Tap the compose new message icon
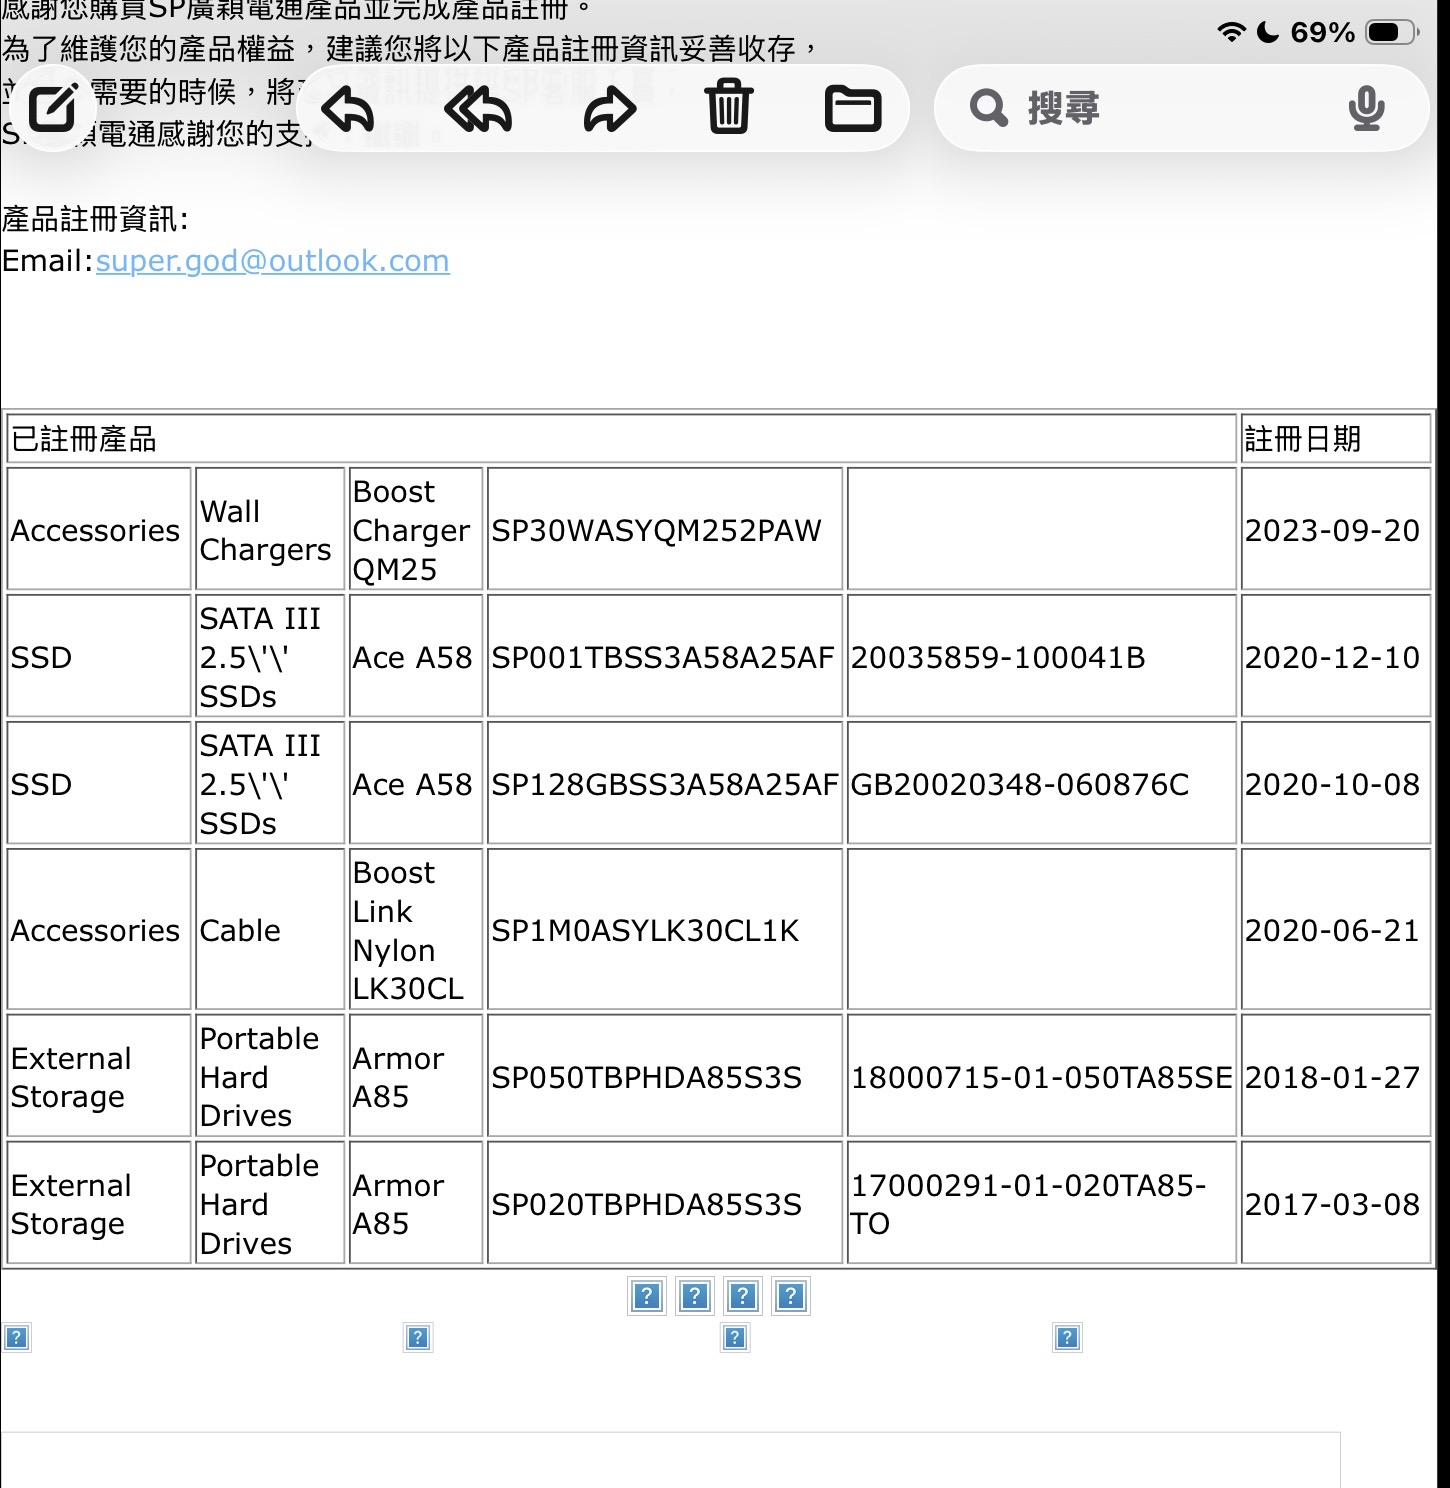The image size is (1450, 1488). [52, 108]
